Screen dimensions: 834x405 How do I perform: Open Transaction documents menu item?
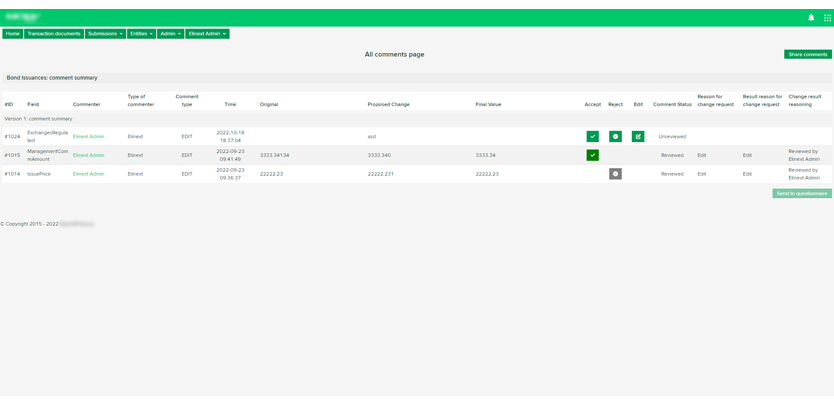click(54, 34)
